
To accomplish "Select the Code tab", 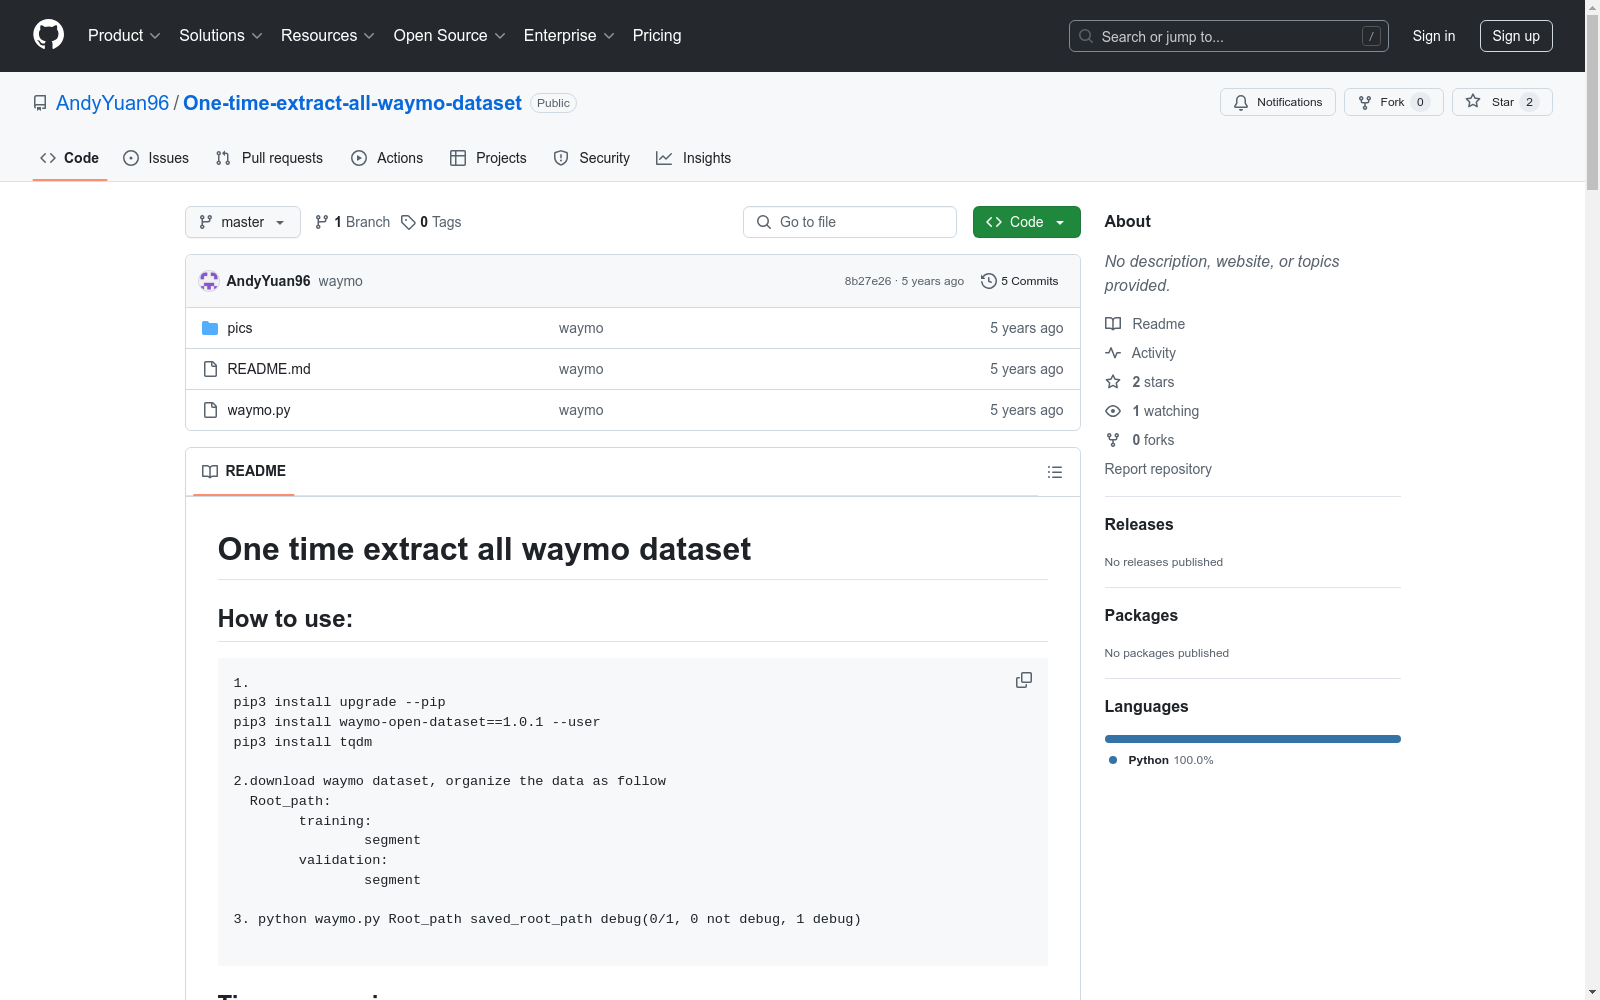I will [69, 158].
